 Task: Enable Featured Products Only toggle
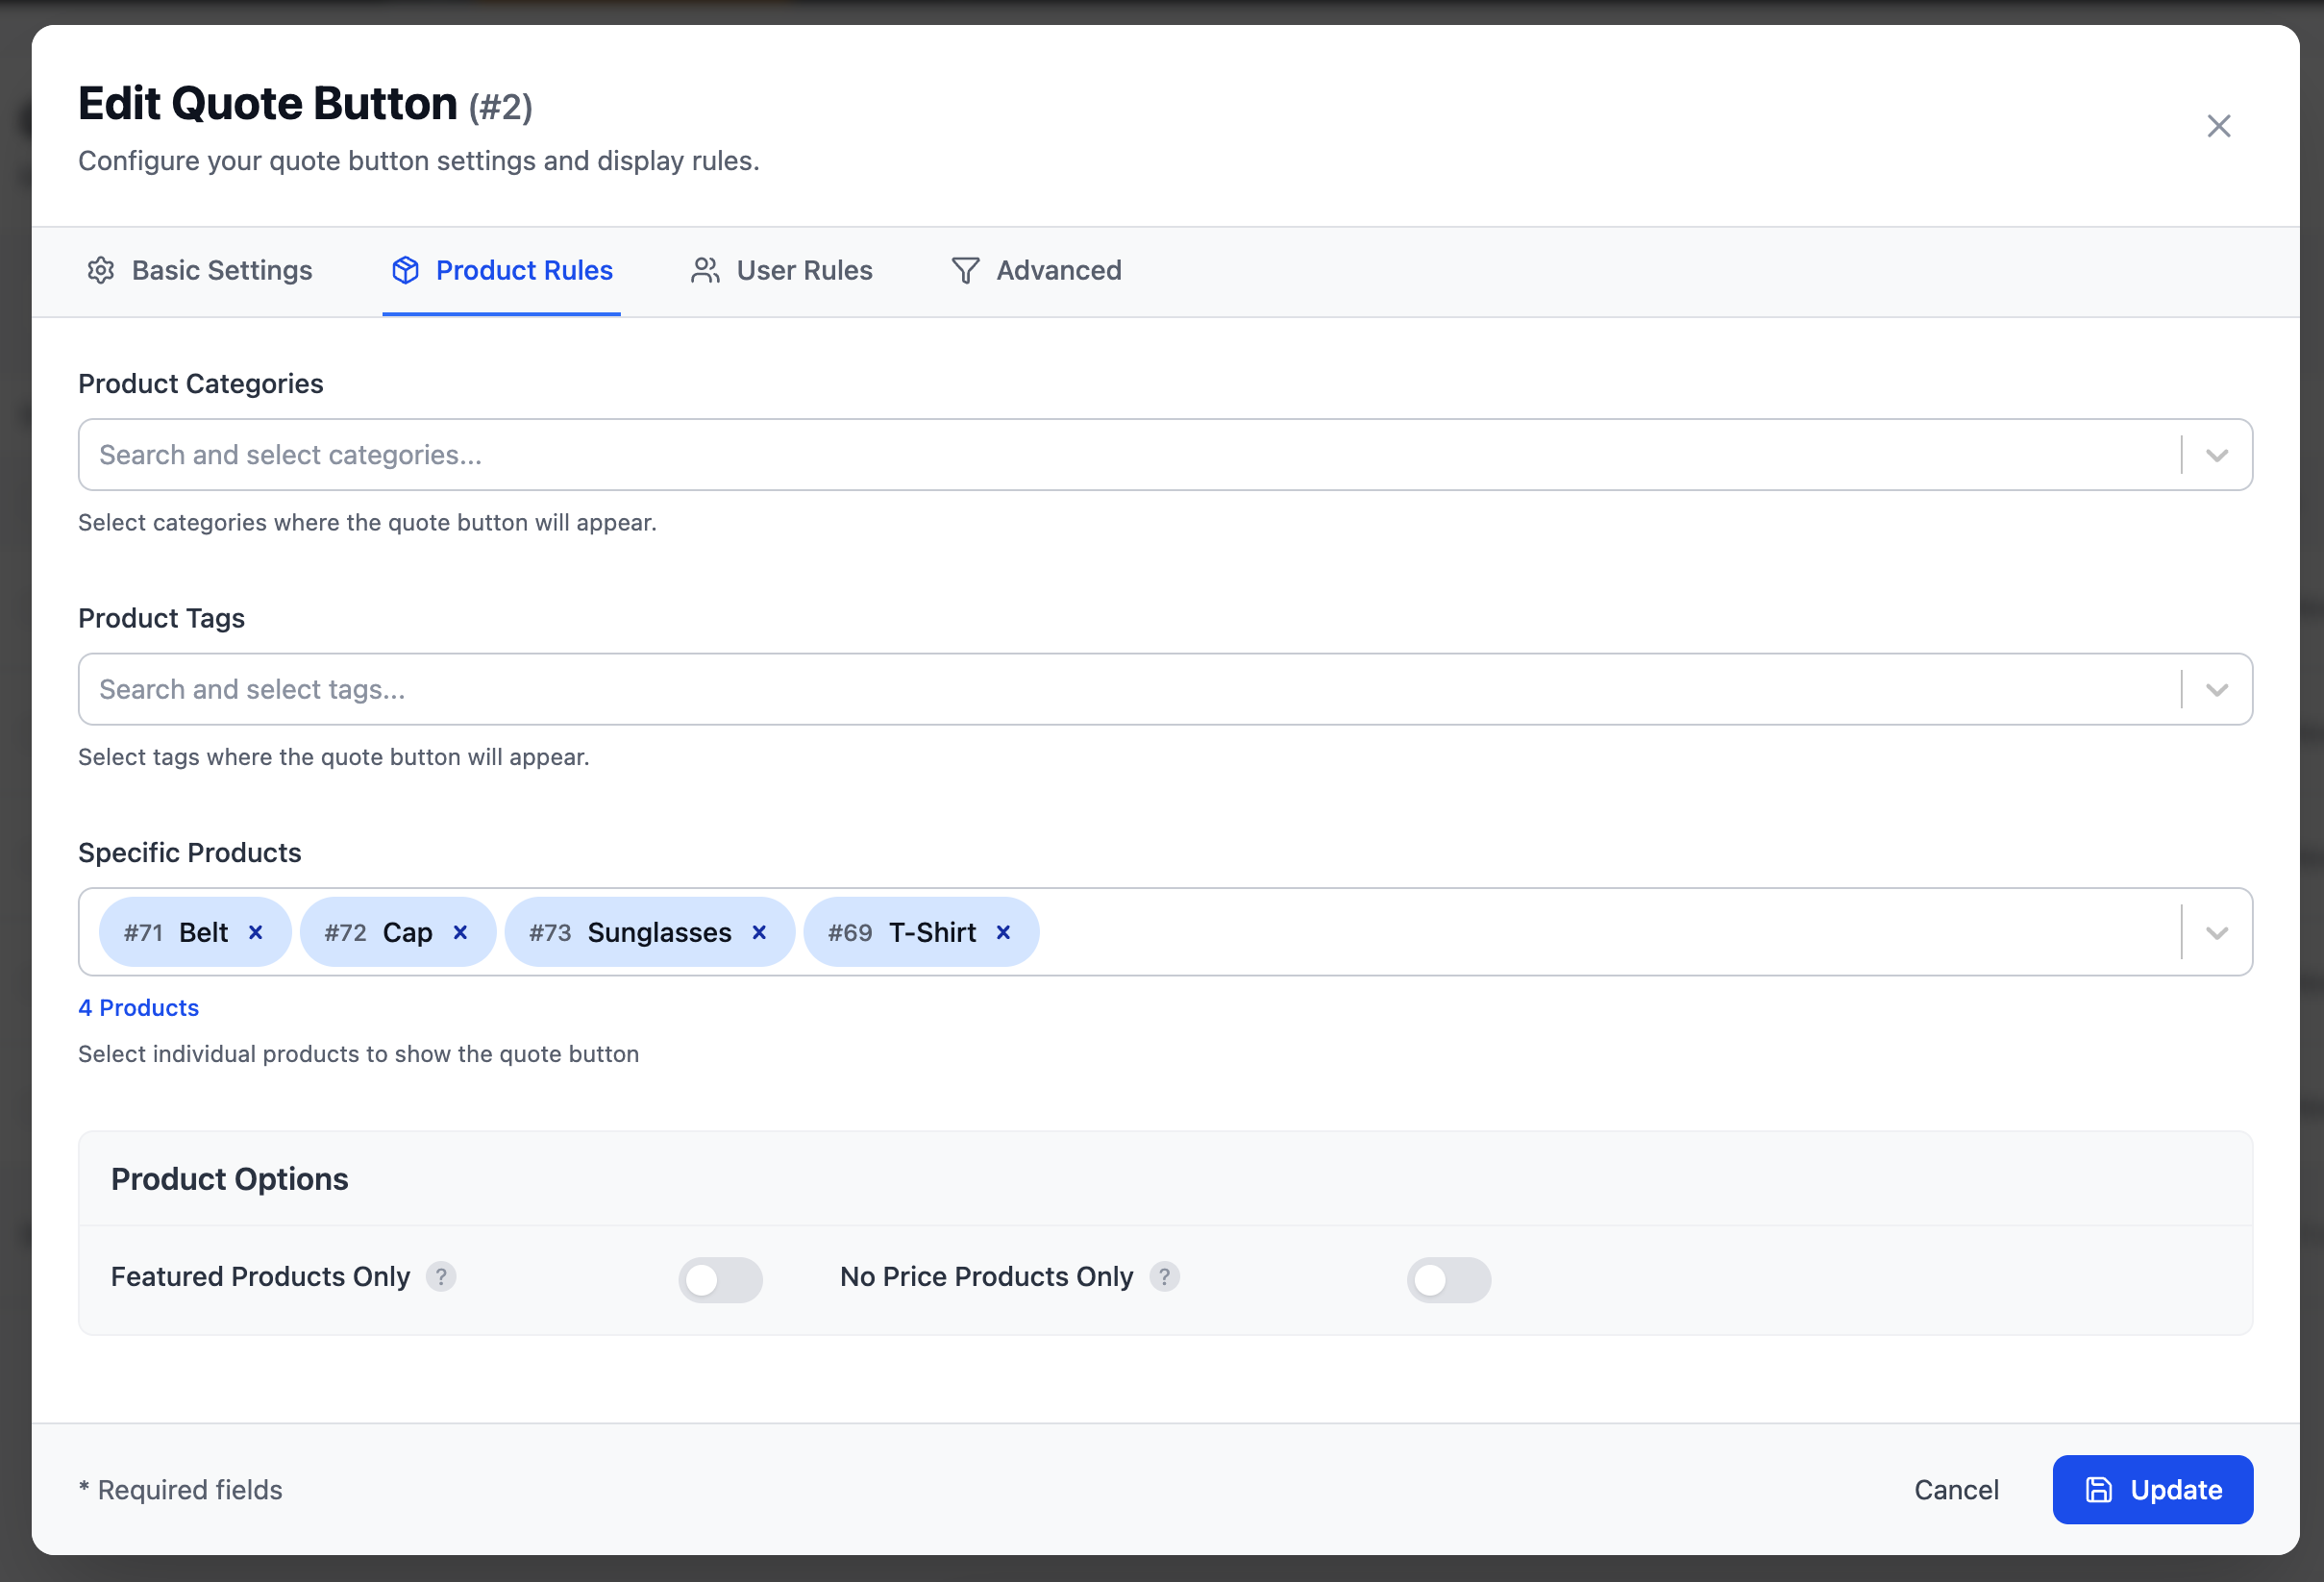pyautogui.click(x=720, y=1279)
